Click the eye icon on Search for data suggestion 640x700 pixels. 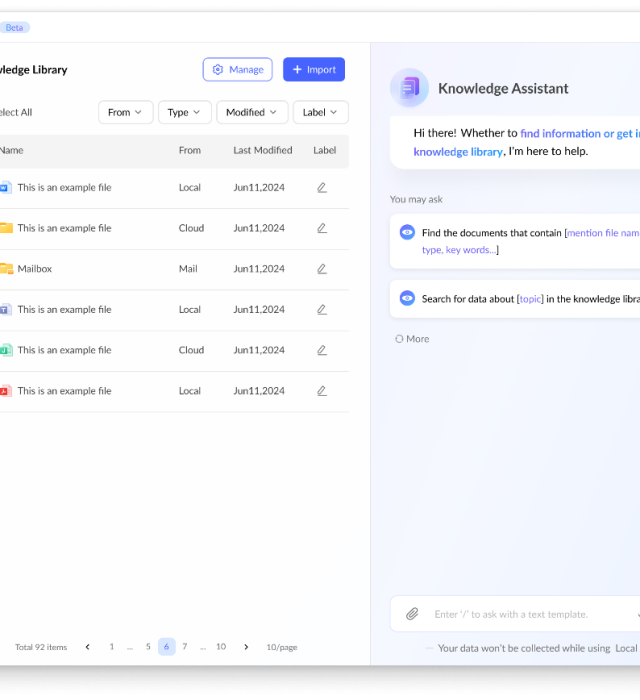(x=407, y=298)
